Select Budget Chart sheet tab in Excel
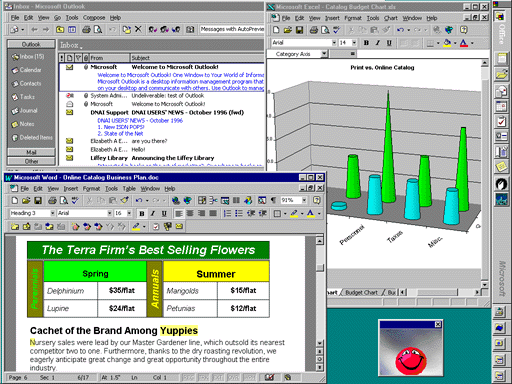This screenshot has height=384, width=512. [x=362, y=292]
